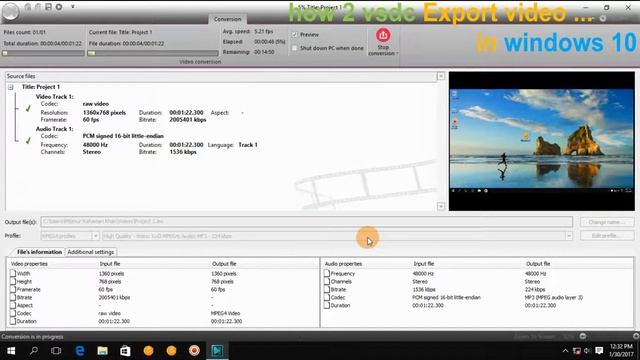The image size is (640, 360).
Task: Open the Action Center notifications icon
Action: 599,351
